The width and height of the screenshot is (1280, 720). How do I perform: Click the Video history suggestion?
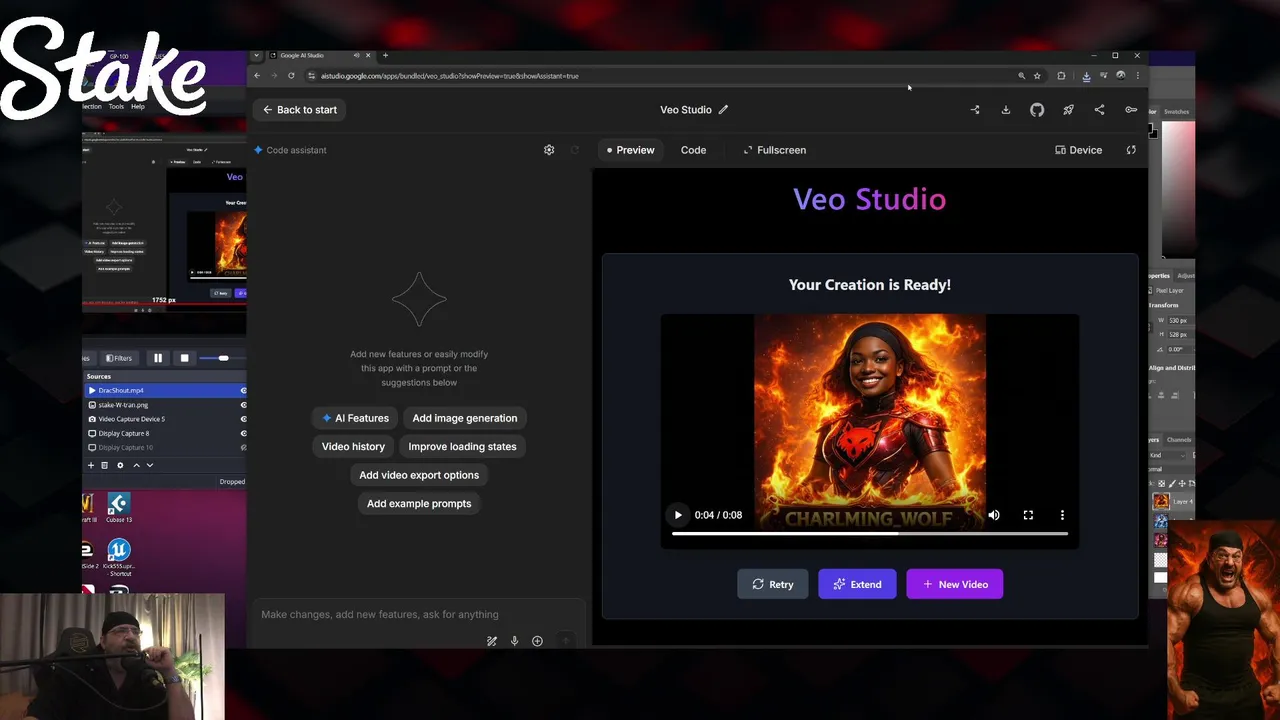click(353, 447)
